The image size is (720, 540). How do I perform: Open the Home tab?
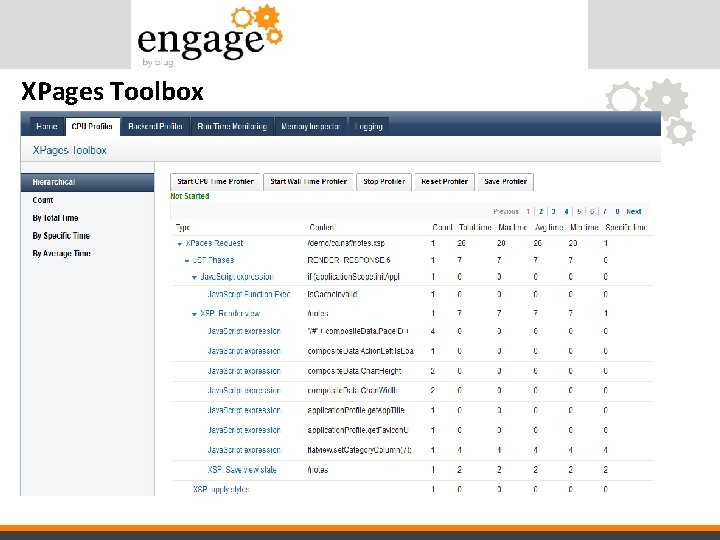(x=47, y=126)
